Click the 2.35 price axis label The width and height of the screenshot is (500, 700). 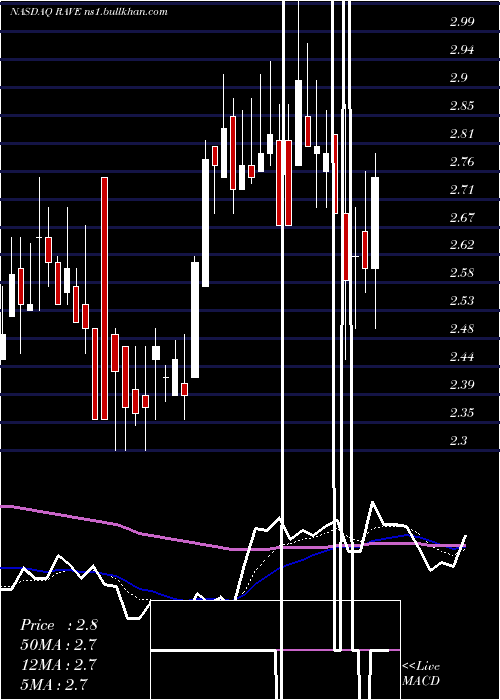pyautogui.click(x=462, y=412)
